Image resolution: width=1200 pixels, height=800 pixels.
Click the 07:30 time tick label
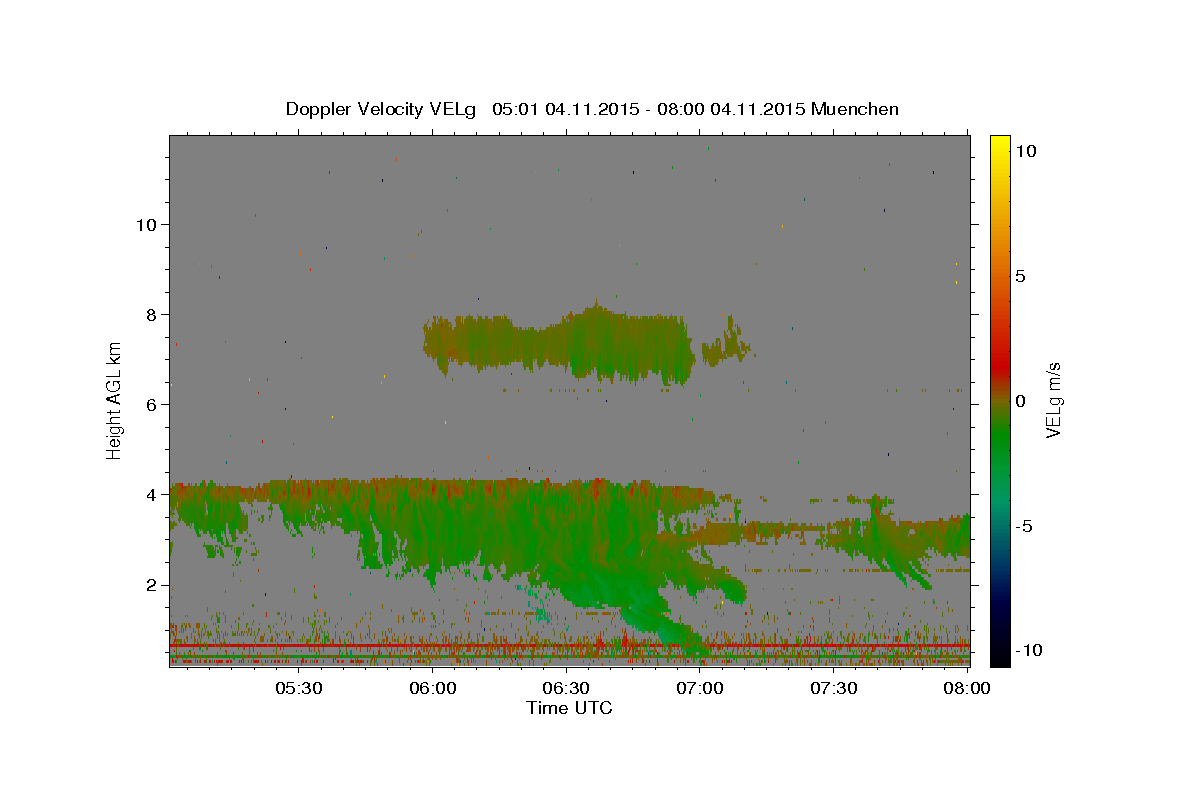click(834, 688)
